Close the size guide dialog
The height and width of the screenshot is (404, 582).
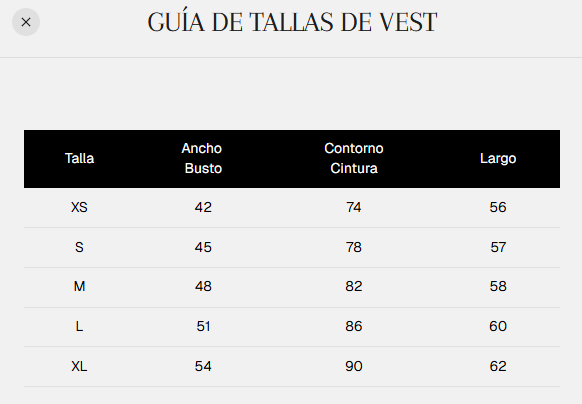click(26, 22)
